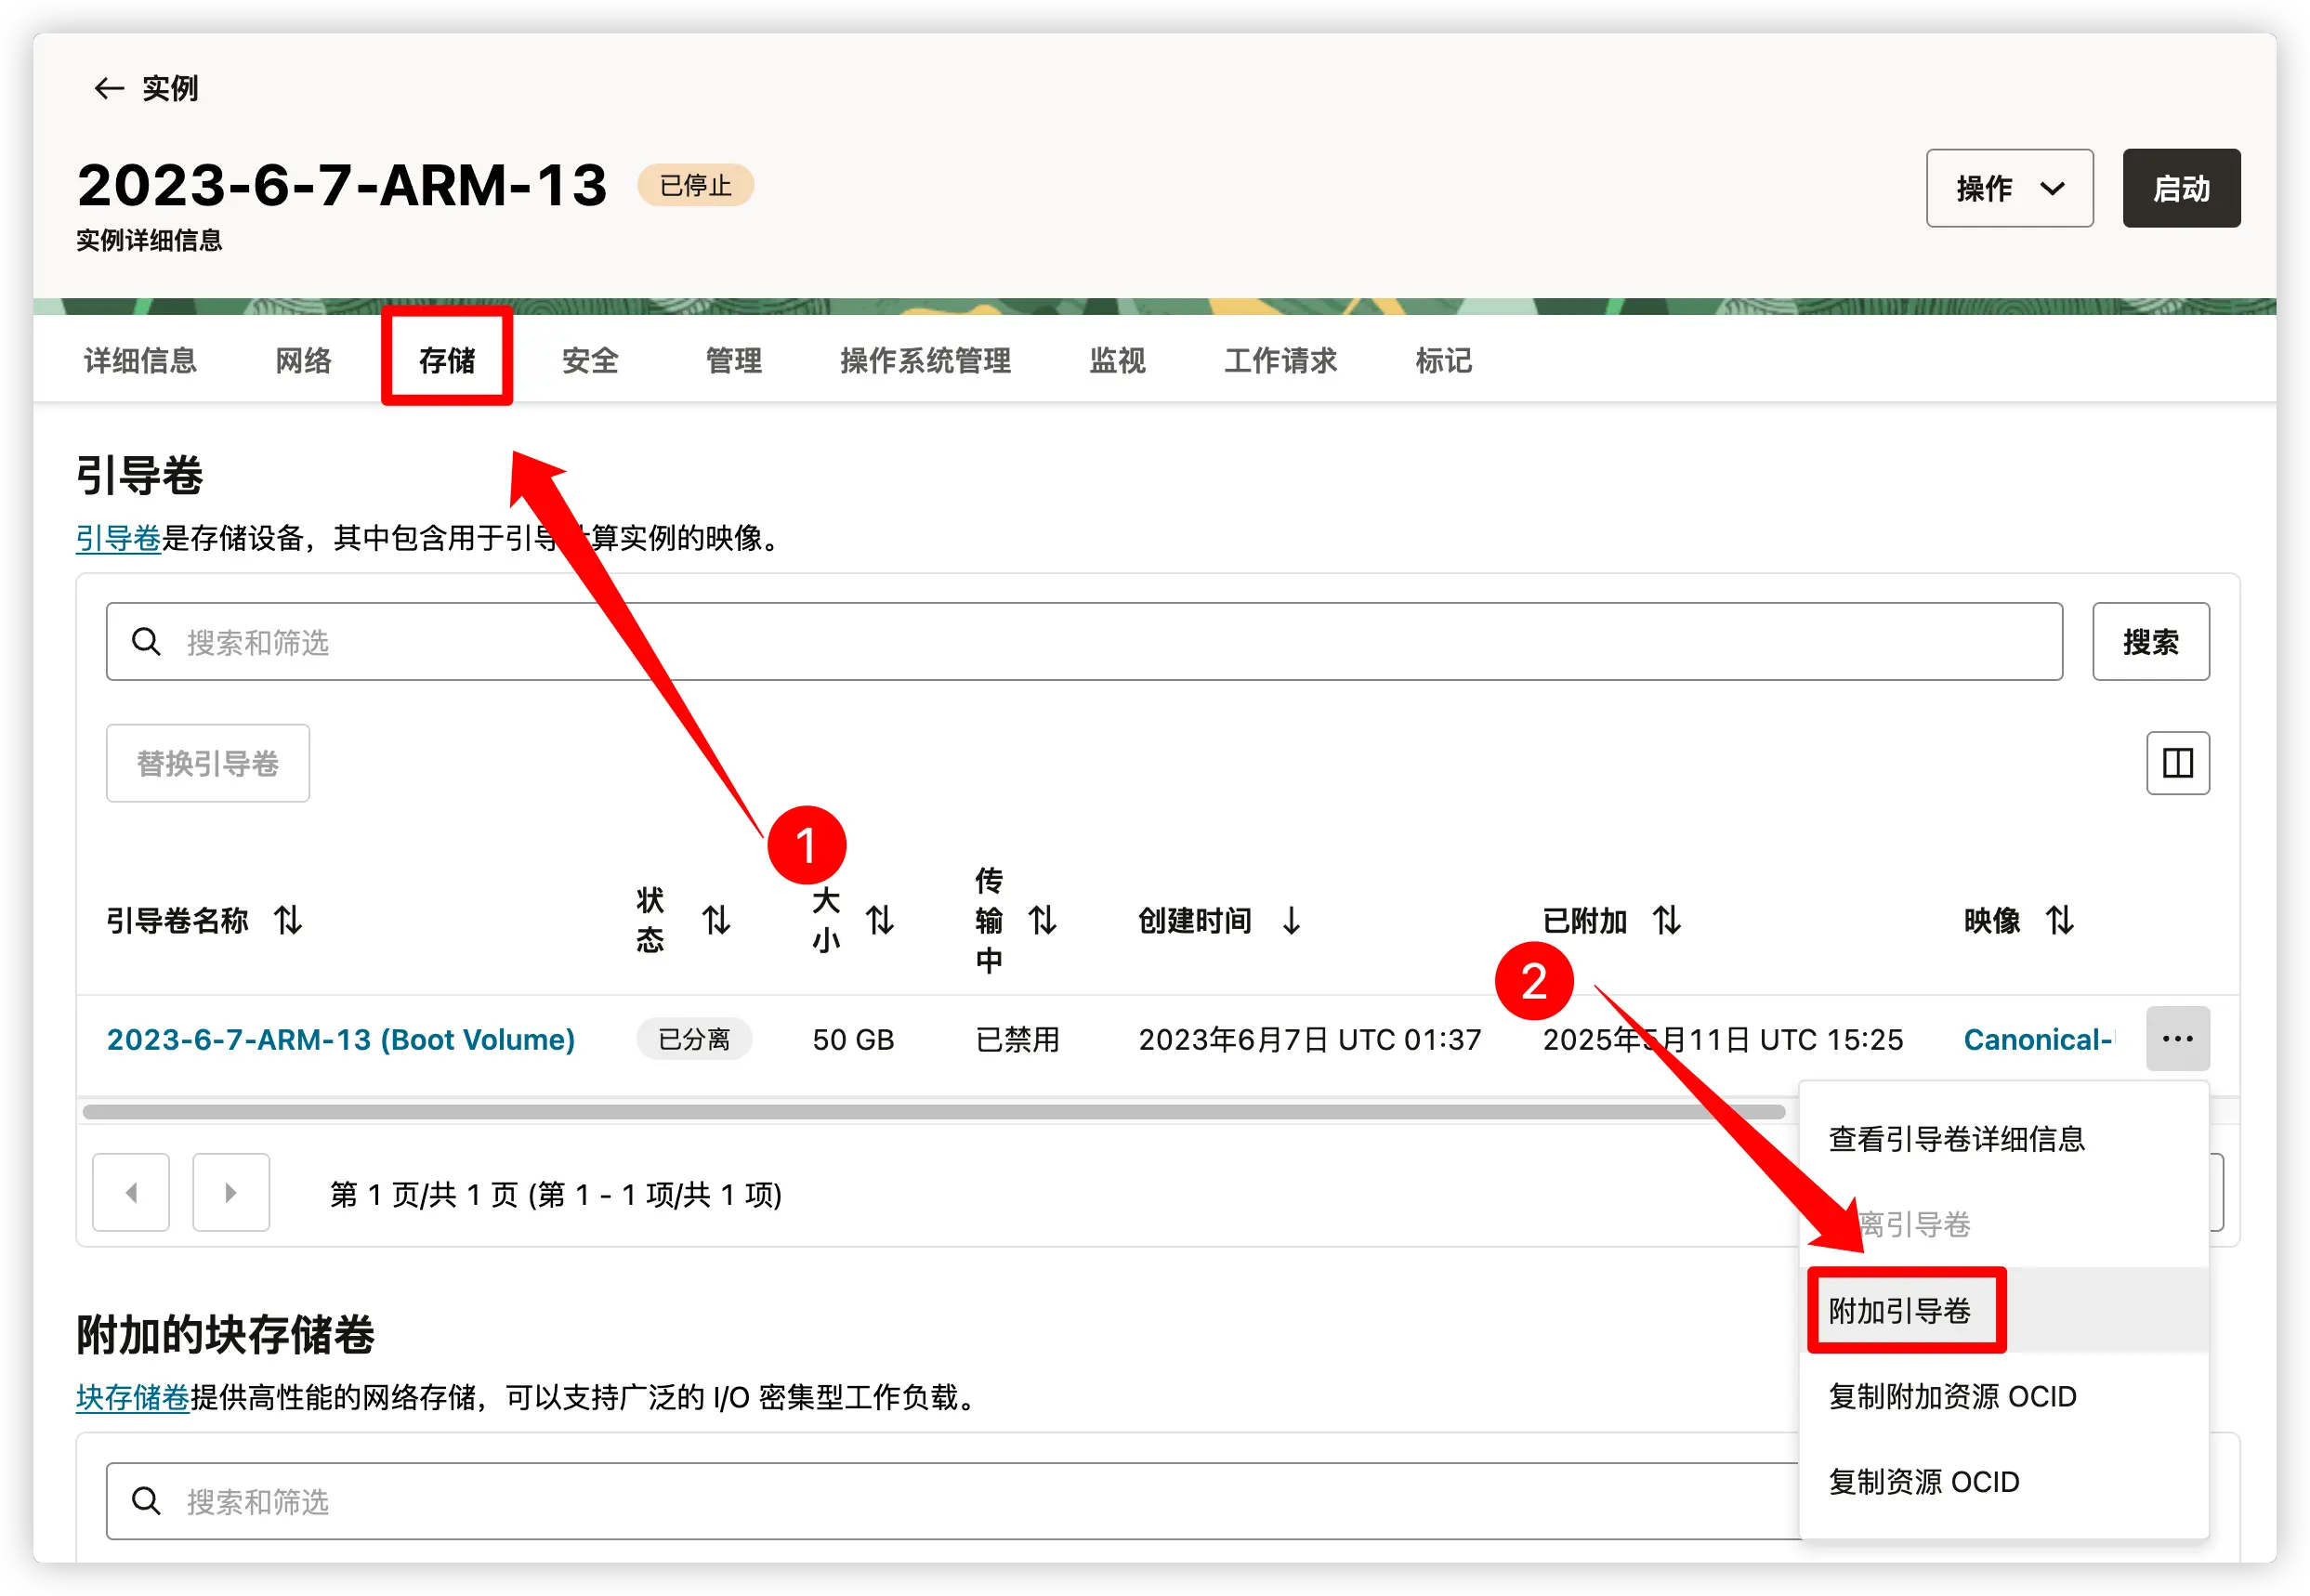Sort the 已附加 column

click(x=1667, y=921)
